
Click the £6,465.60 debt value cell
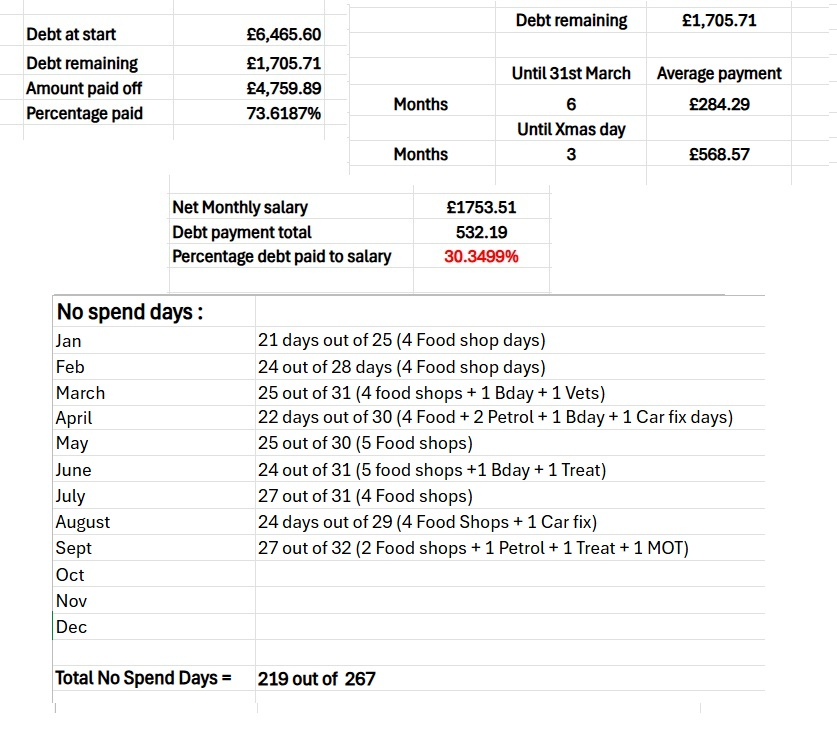pyautogui.click(x=283, y=35)
